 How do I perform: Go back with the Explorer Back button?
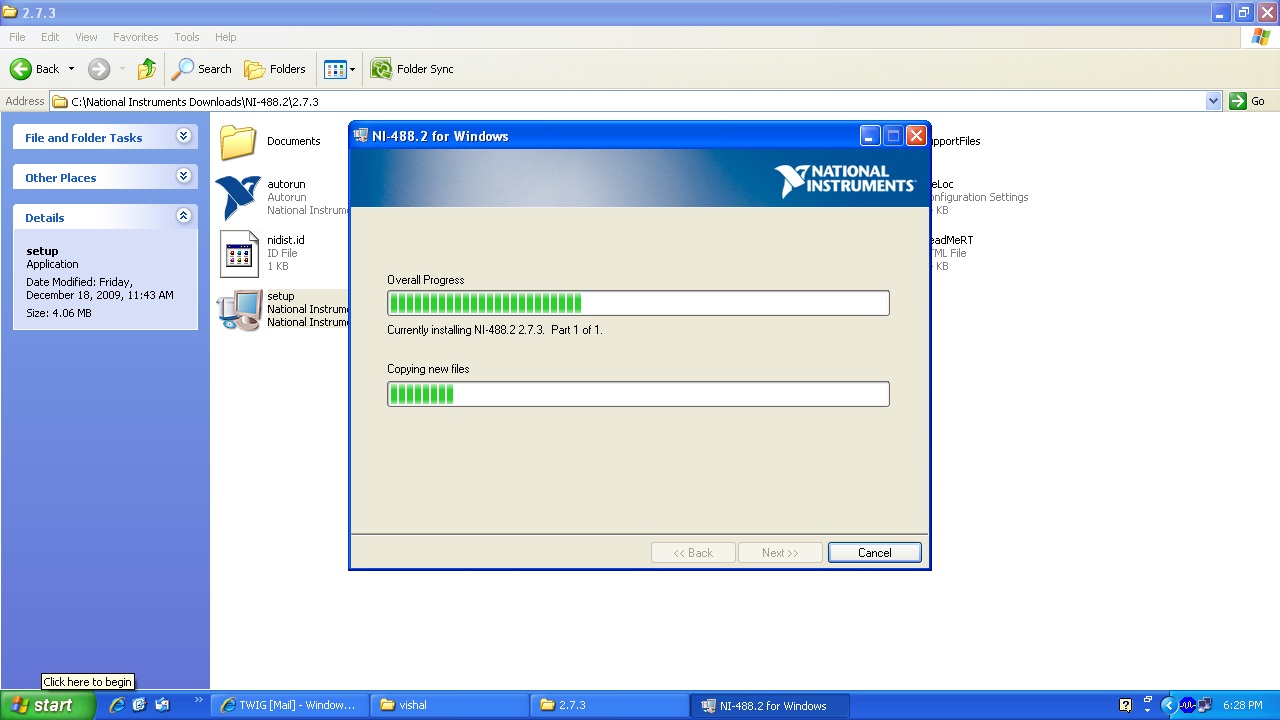point(34,69)
